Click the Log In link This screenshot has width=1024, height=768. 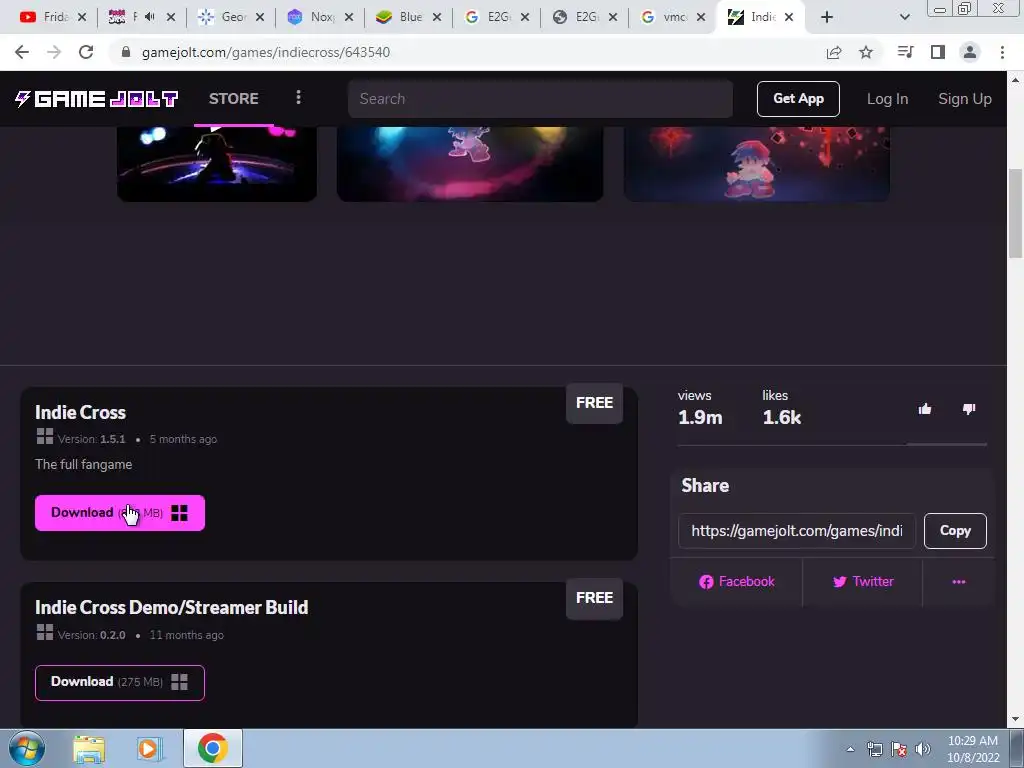pos(887,99)
